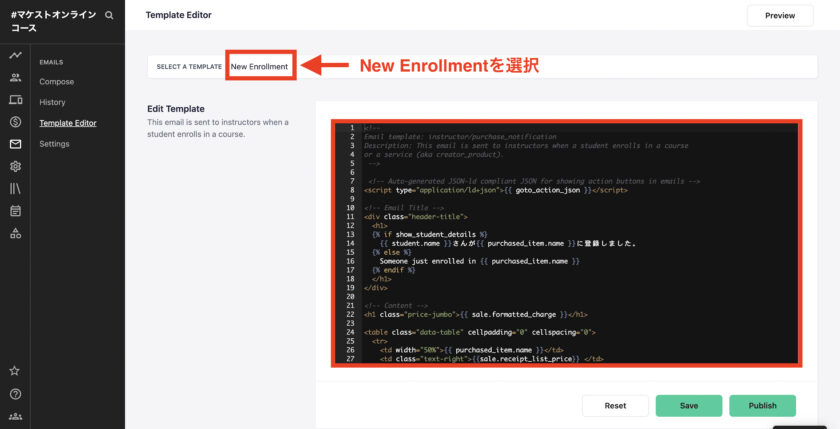The height and width of the screenshot is (429, 840).
Task: Open the search icon beside the school name
Action: tap(109, 15)
